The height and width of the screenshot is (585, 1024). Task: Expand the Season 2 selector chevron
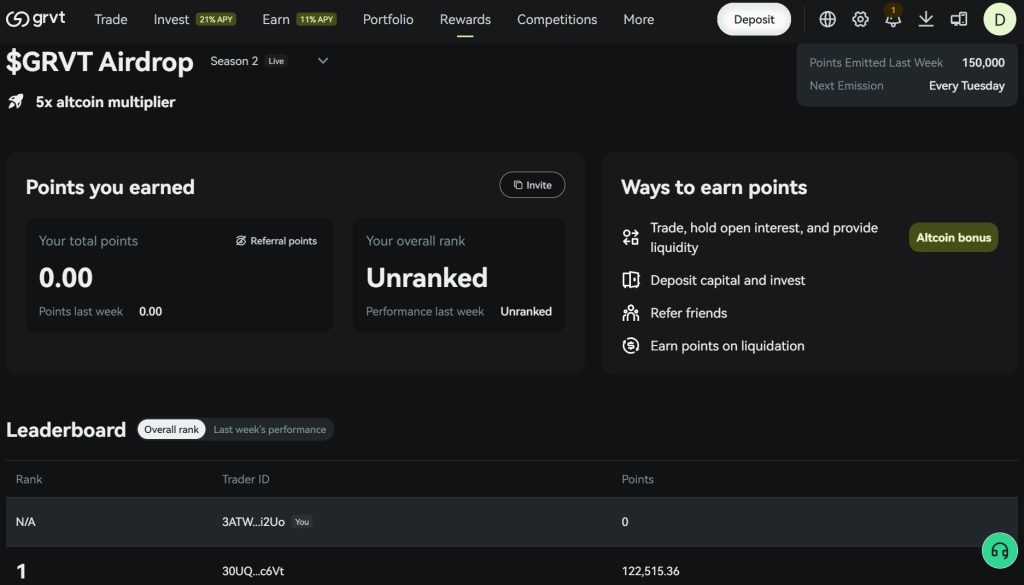322,61
